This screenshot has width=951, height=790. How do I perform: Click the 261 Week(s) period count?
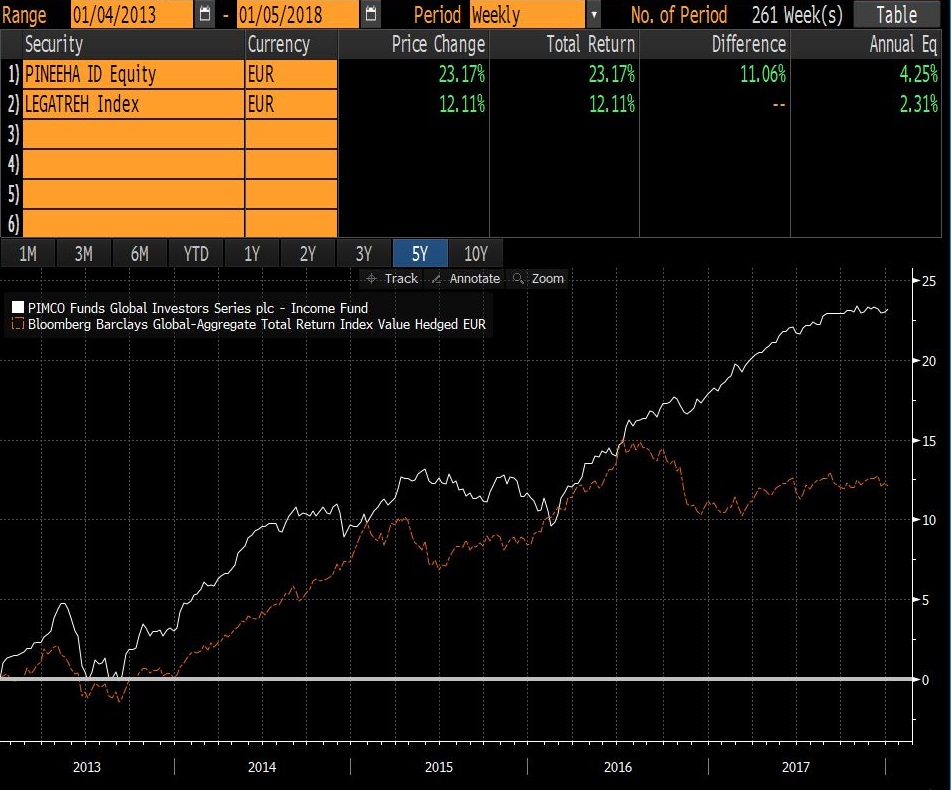(797, 15)
